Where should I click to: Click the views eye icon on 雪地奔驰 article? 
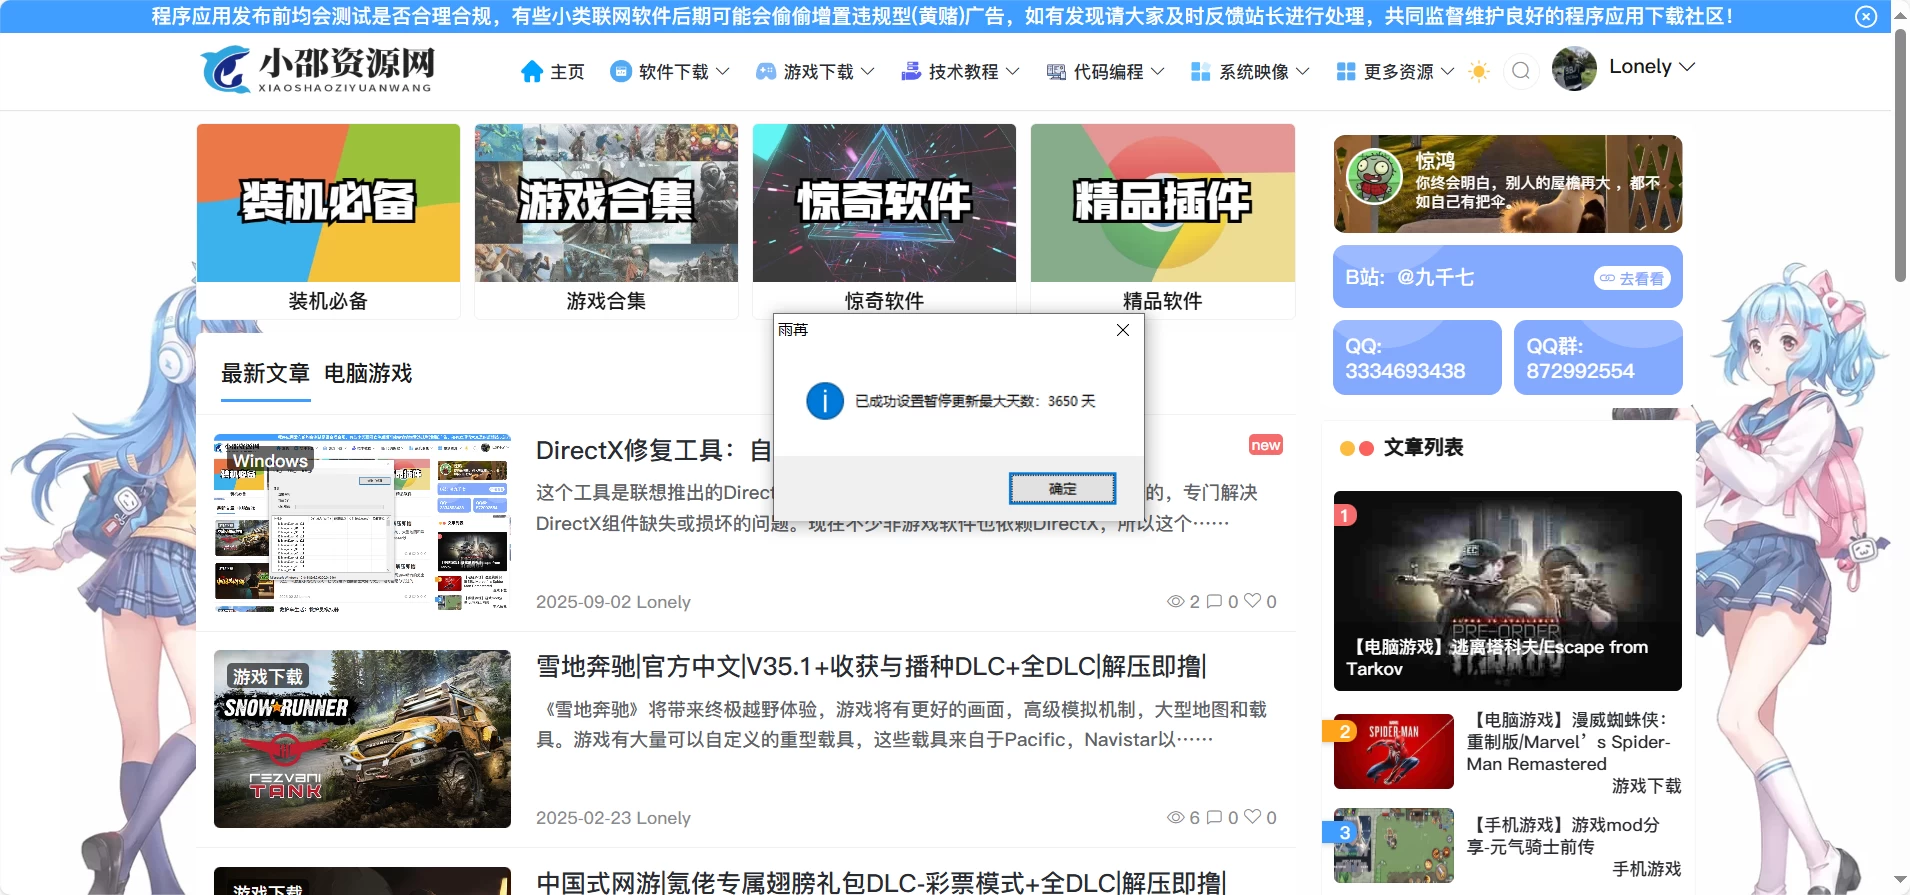click(1176, 818)
